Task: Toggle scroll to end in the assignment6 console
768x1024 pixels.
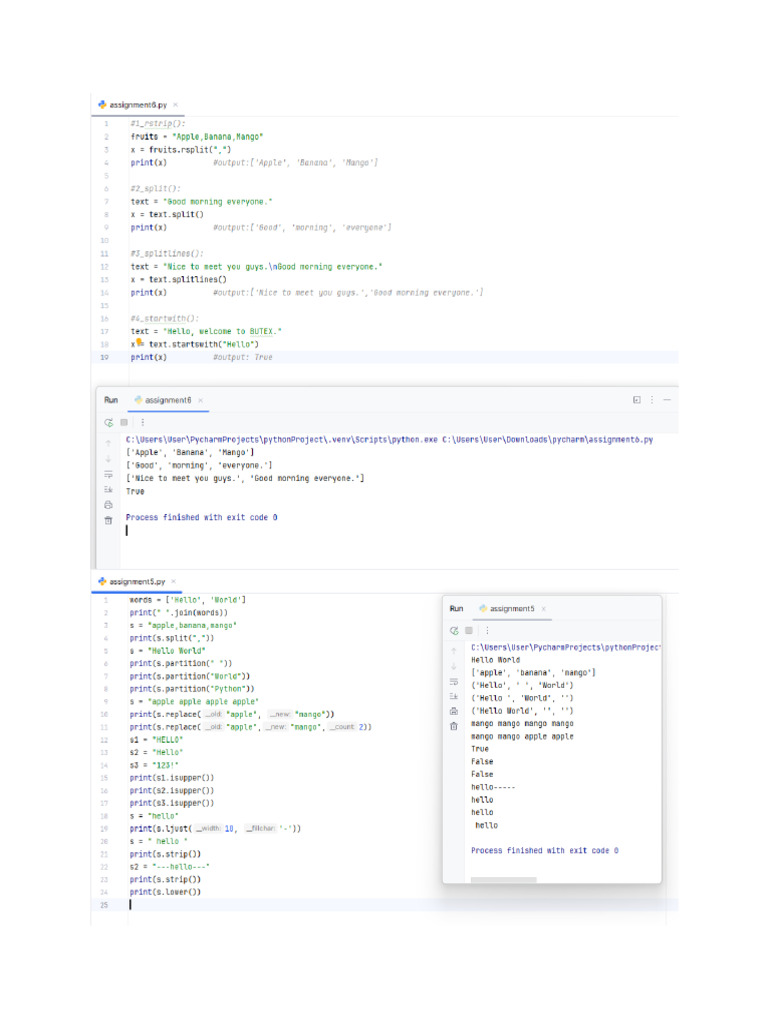Action: 109,489
